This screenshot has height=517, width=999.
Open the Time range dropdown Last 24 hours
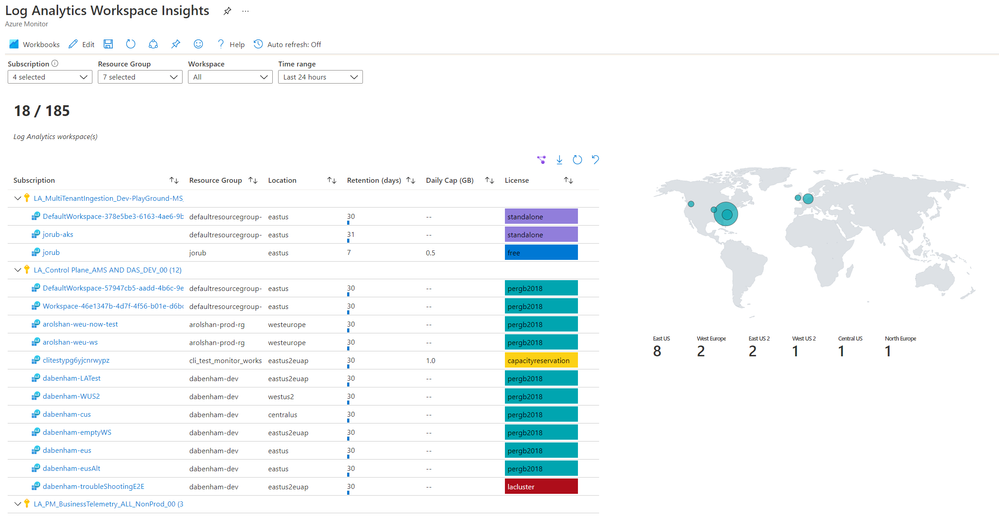pos(320,77)
